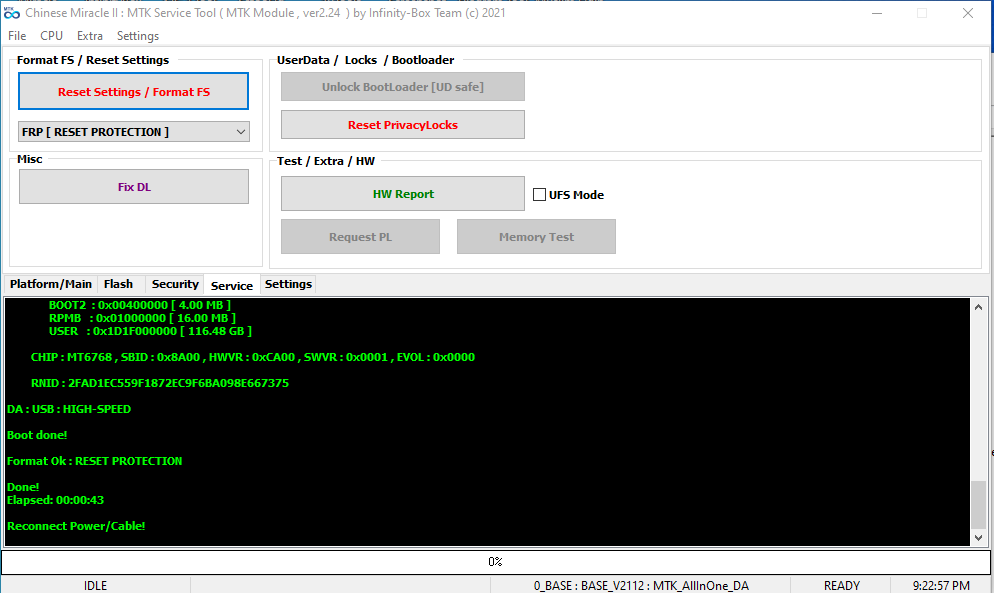
Task: Click Unlock BootLoader [UD safe] button
Action: pyautogui.click(x=403, y=87)
